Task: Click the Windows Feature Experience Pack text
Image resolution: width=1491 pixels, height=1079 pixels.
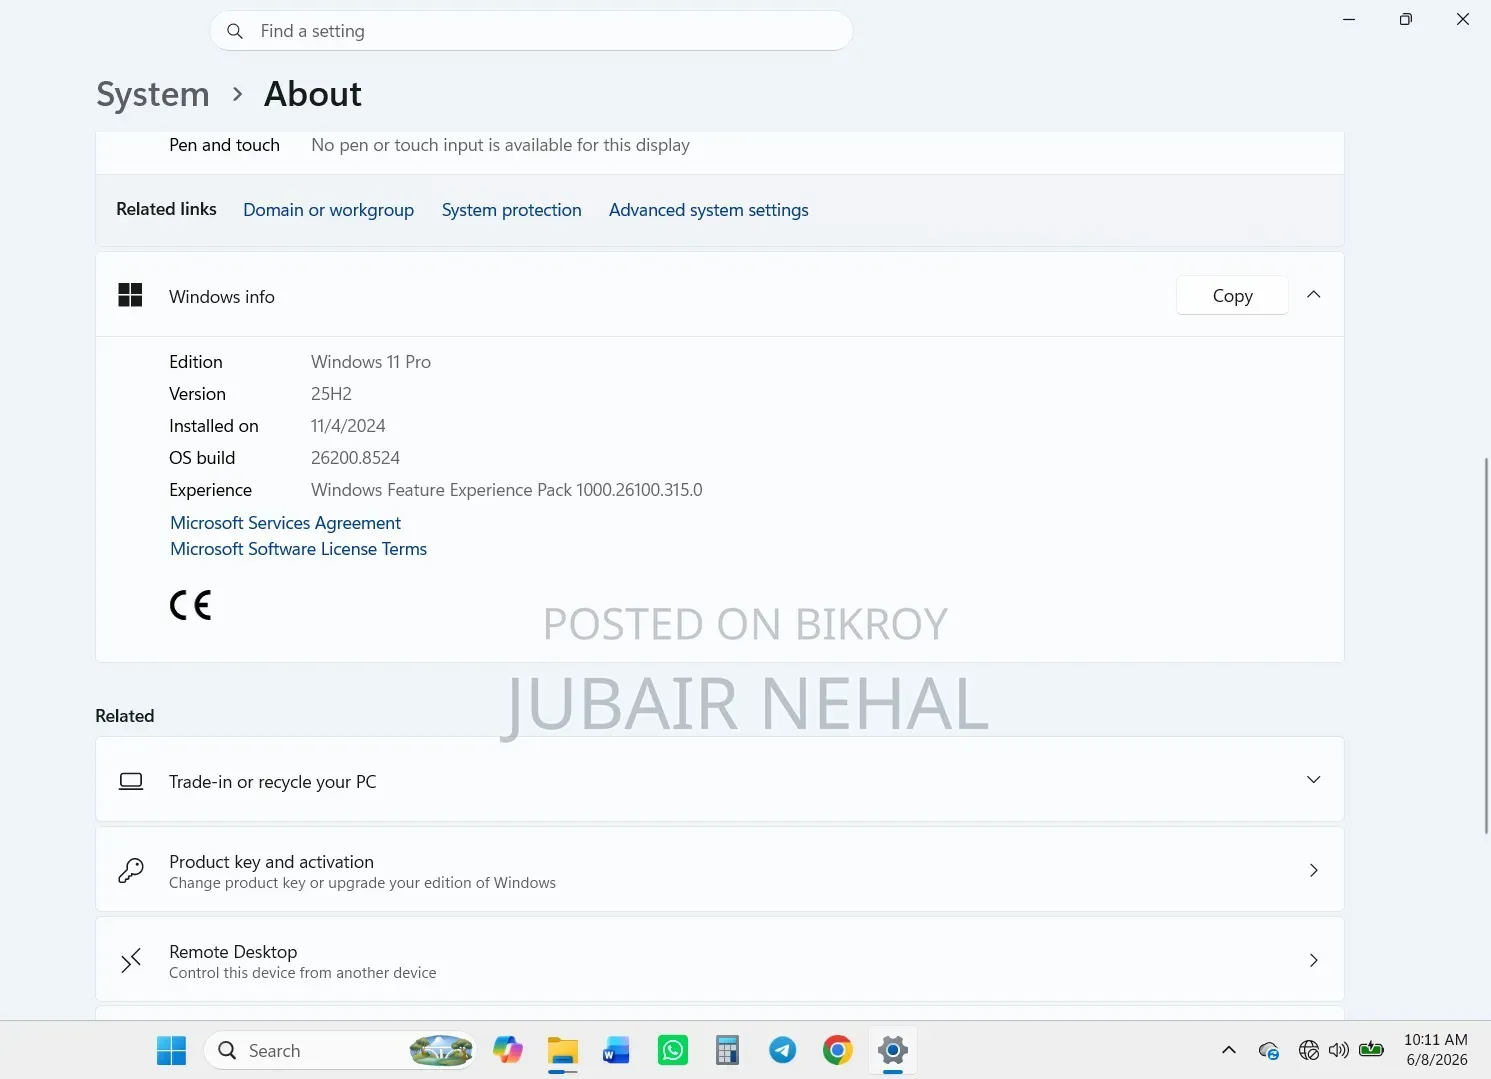Action: [507, 490]
